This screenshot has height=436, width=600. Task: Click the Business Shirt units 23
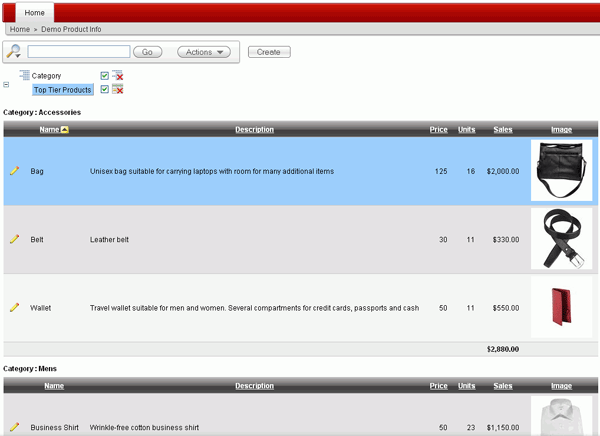(x=471, y=427)
